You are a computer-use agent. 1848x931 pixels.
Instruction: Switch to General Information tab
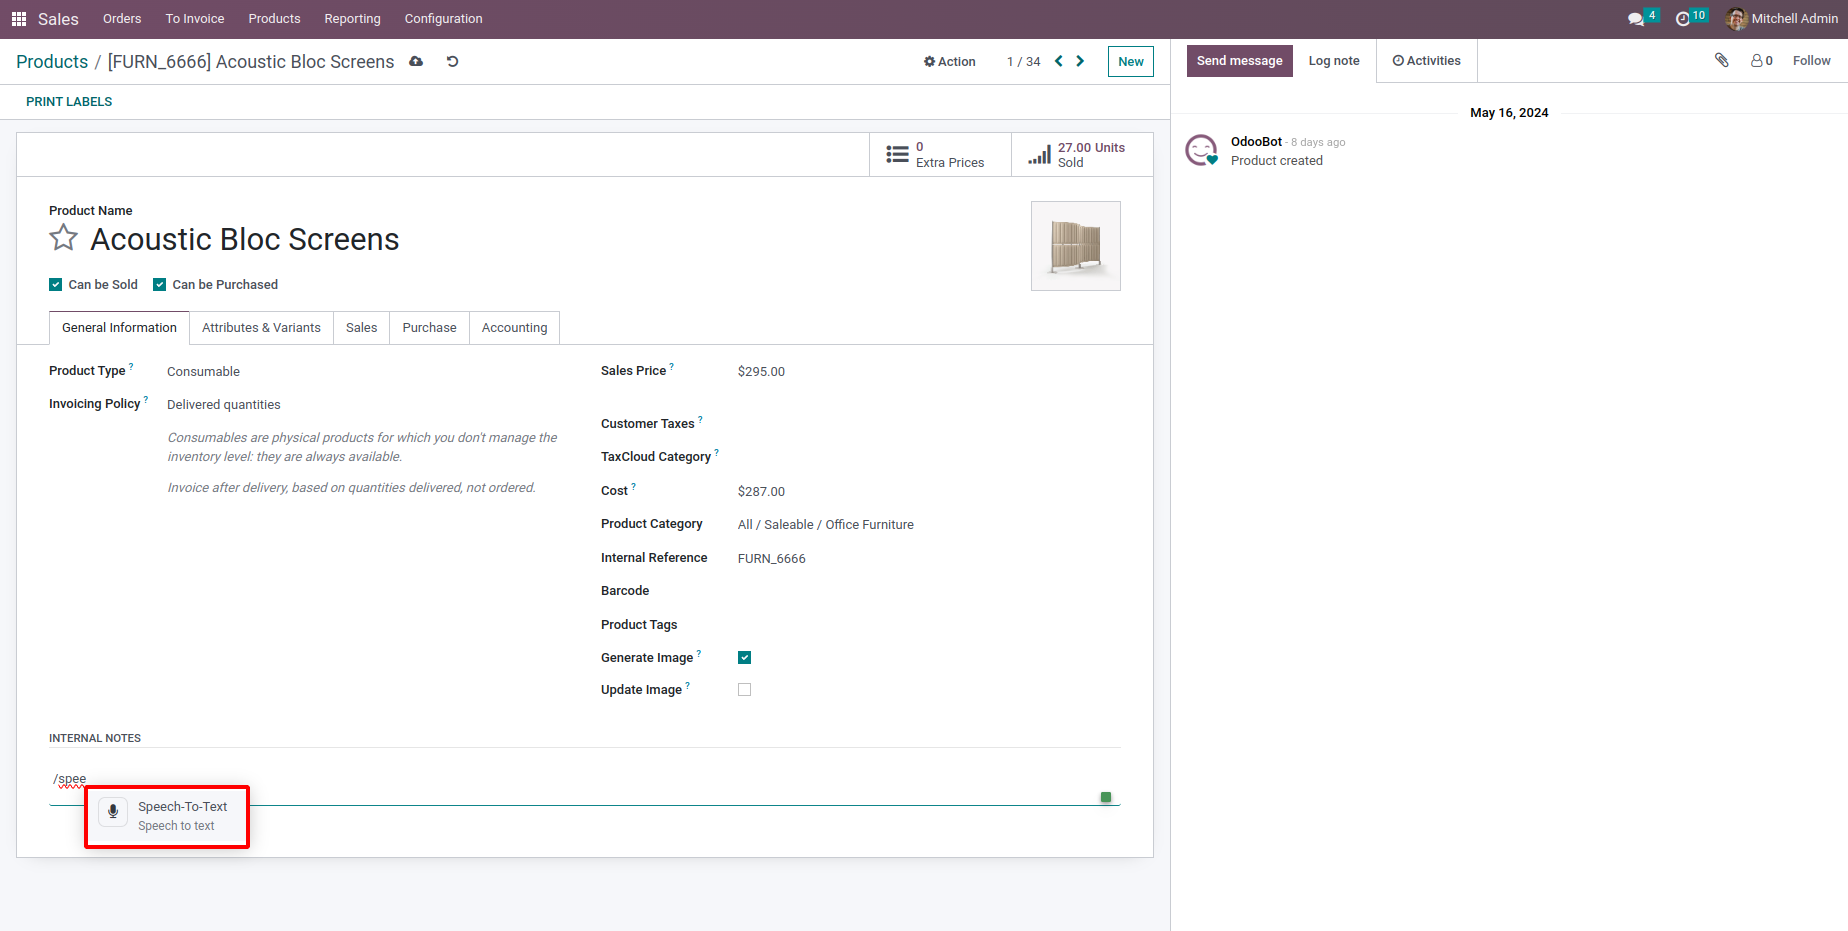(119, 328)
